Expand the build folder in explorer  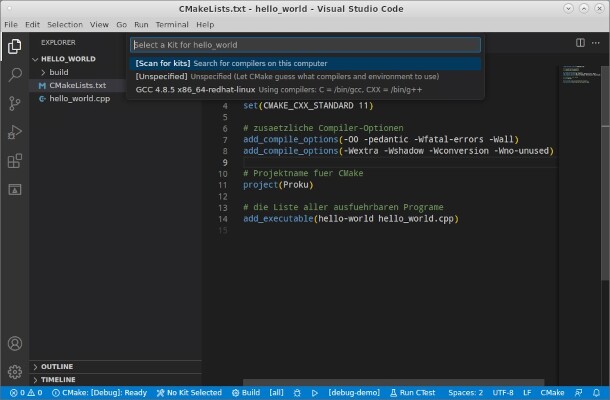pyautogui.click(x=58, y=72)
